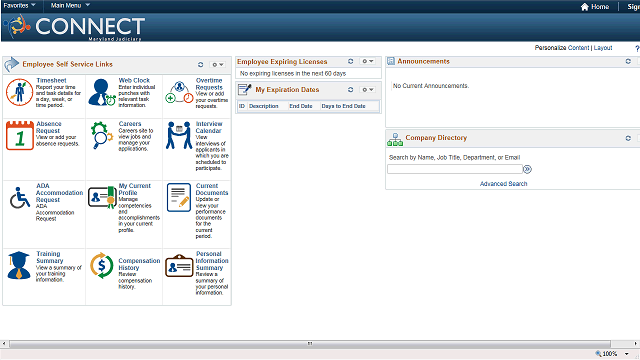
Task: Open the Timesheet link
Action: (51, 80)
